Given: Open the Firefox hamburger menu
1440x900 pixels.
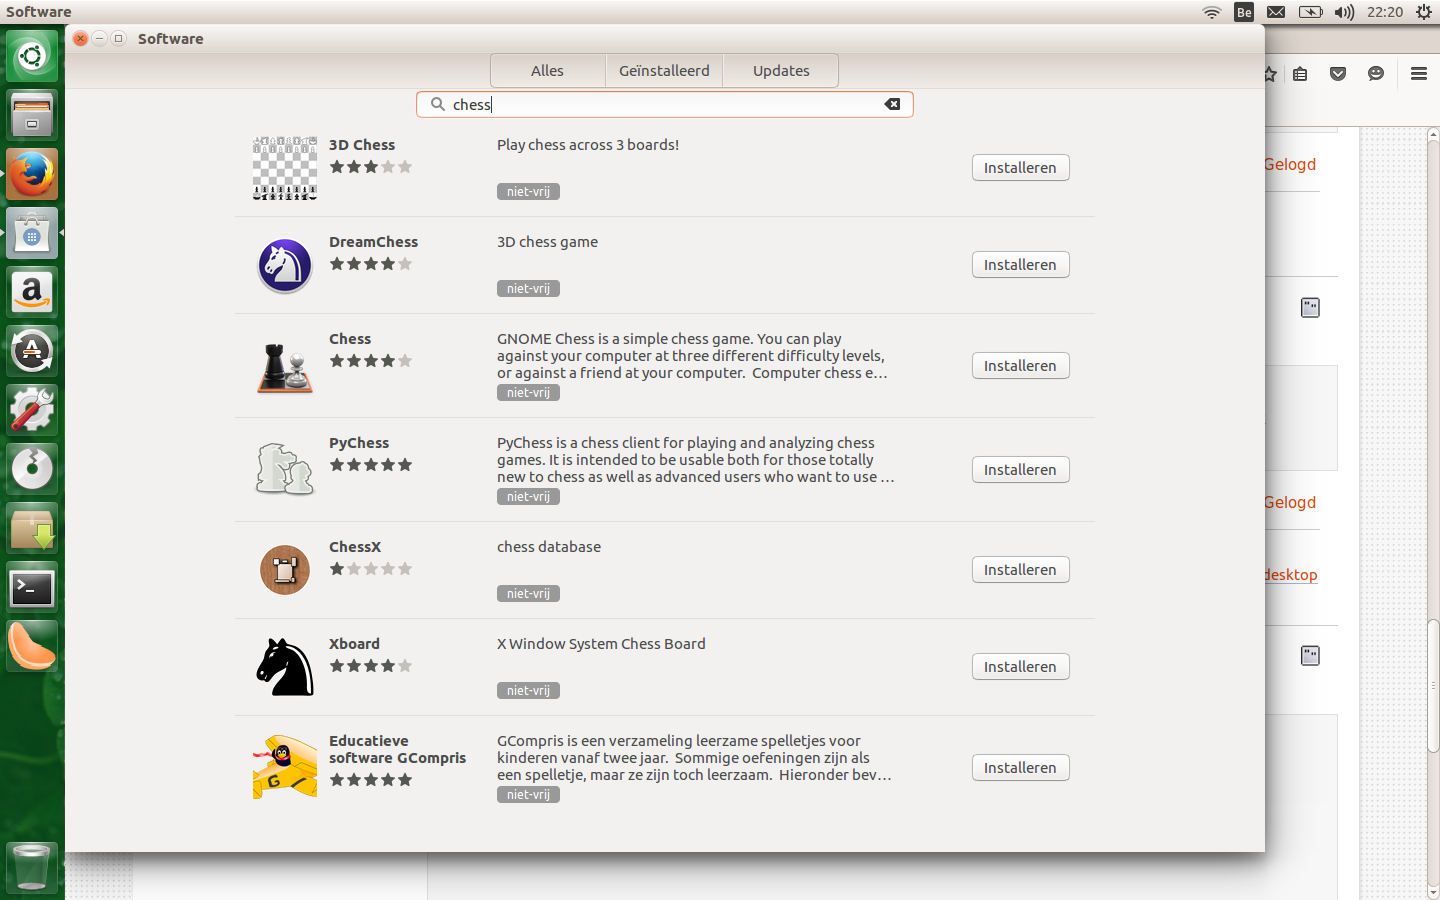Looking at the screenshot, I should point(1418,74).
